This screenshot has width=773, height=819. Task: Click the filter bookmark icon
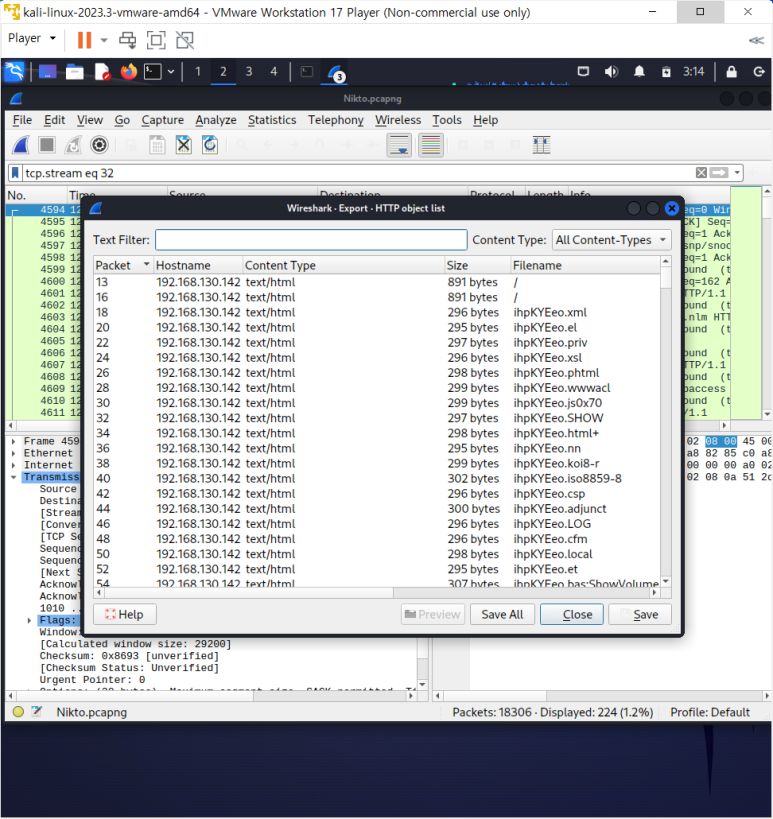15,173
